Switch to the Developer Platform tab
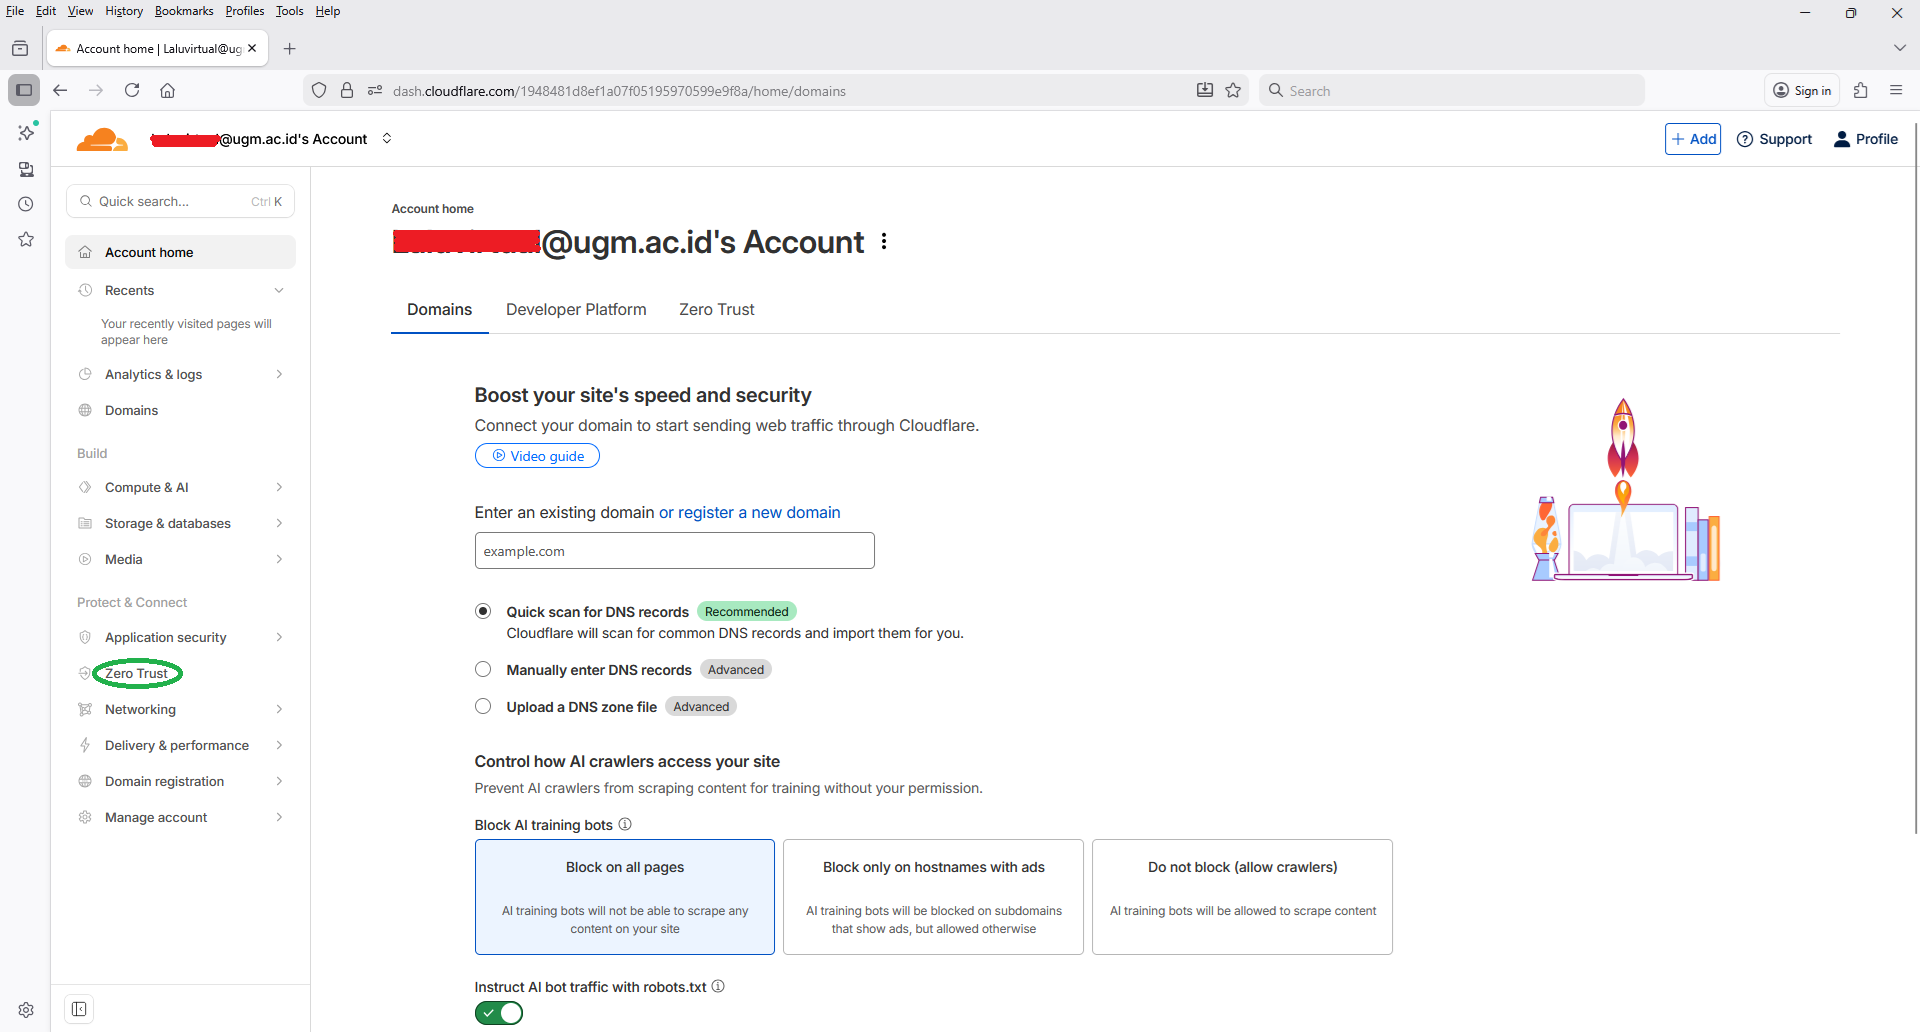 coord(576,310)
